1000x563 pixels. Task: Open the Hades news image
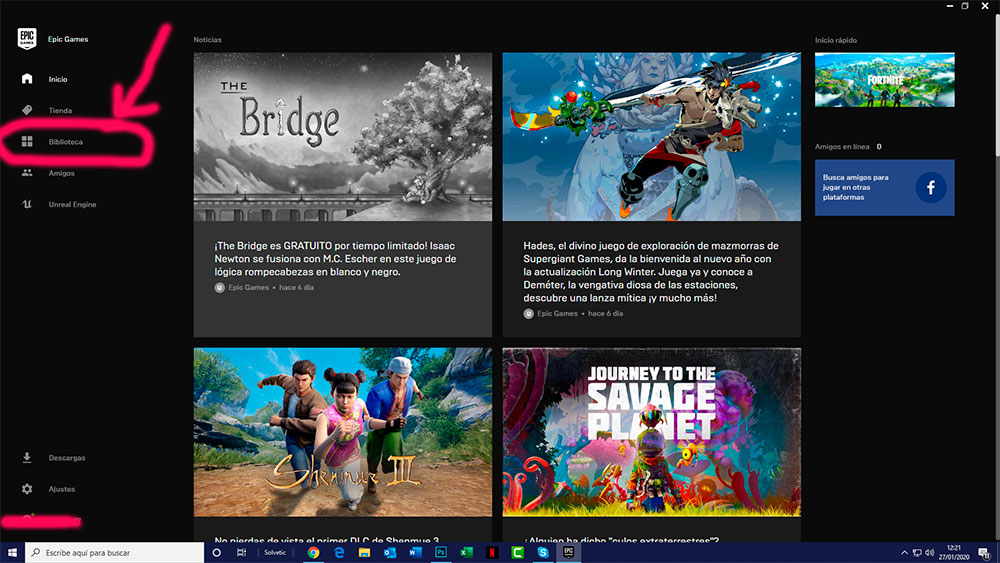coord(652,136)
